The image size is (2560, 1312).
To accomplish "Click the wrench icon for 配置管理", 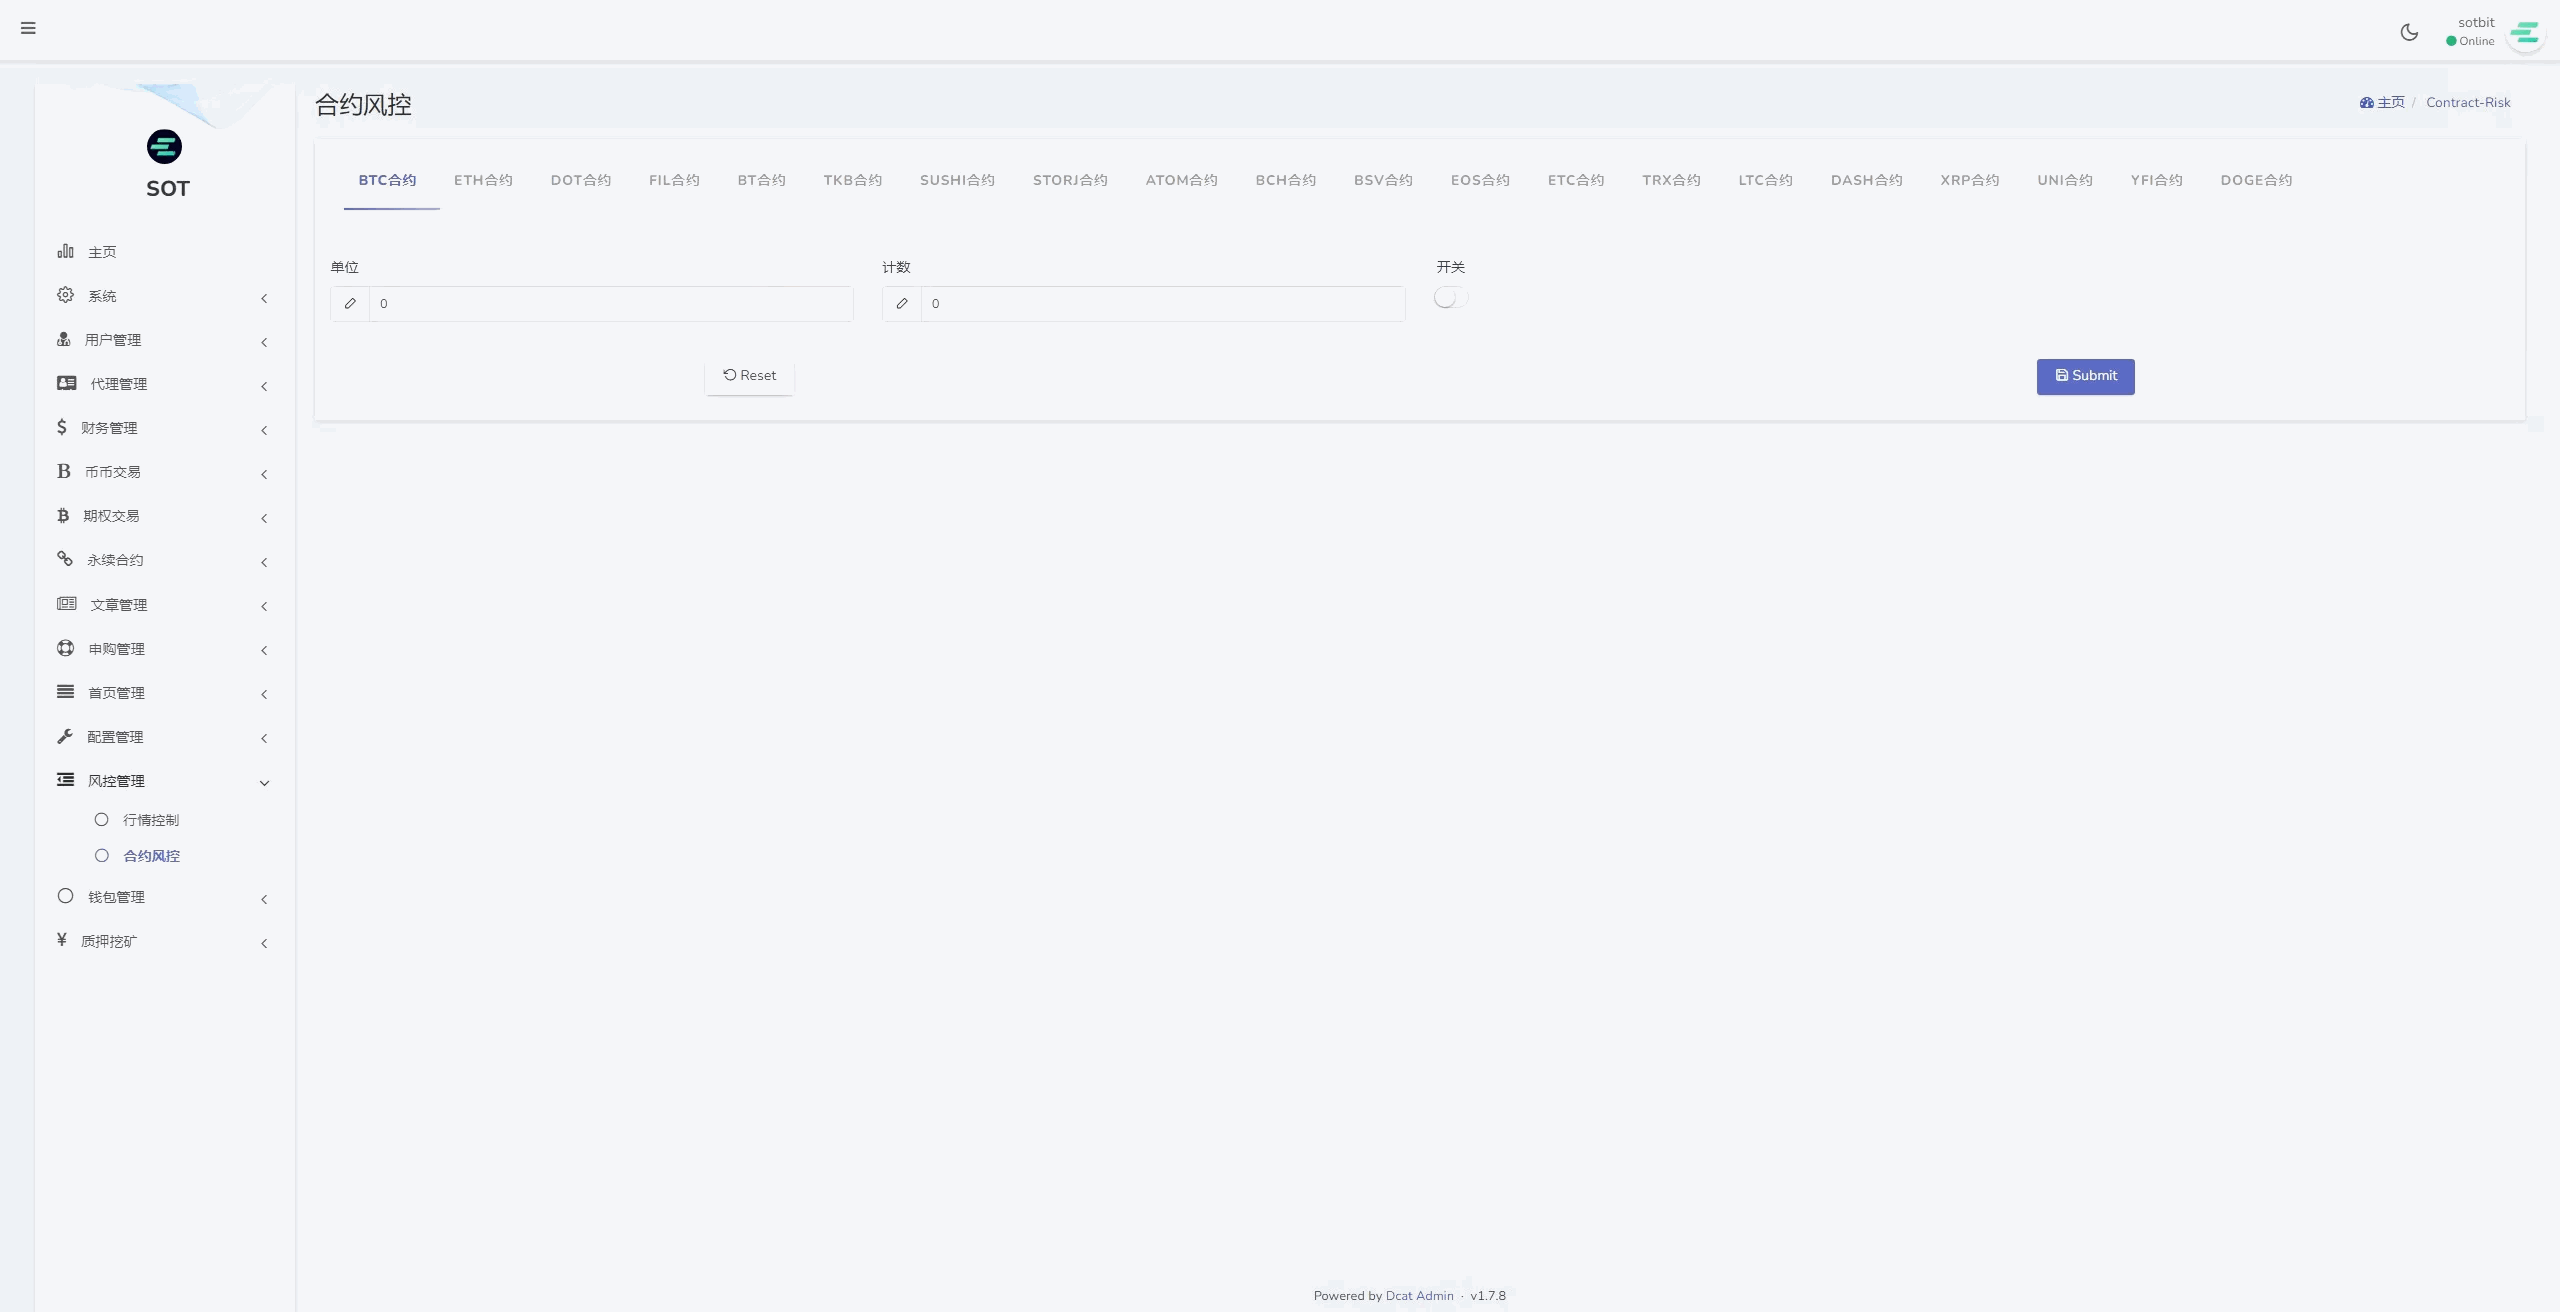I will [66, 736].
